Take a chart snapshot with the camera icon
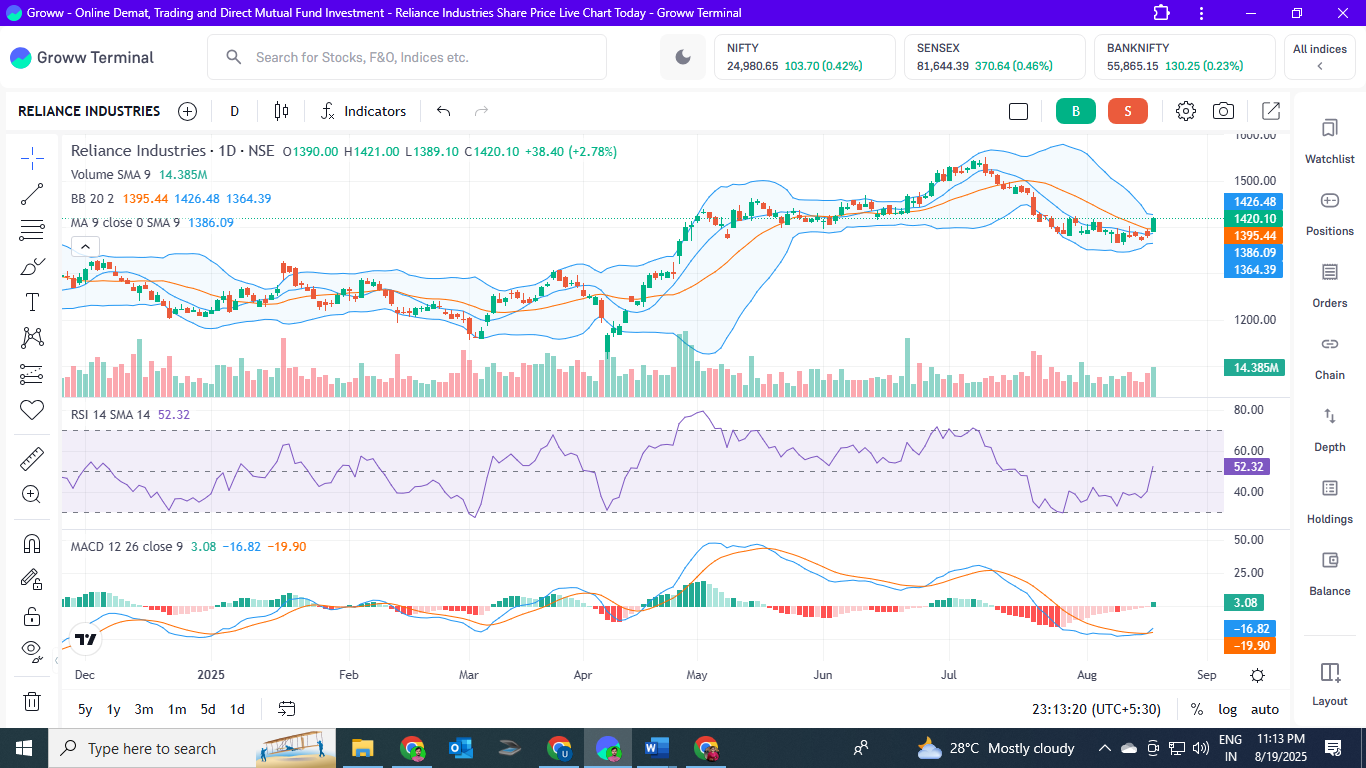The width and height of the screenshot is (1366, 768). click(x=1222, y=111)
